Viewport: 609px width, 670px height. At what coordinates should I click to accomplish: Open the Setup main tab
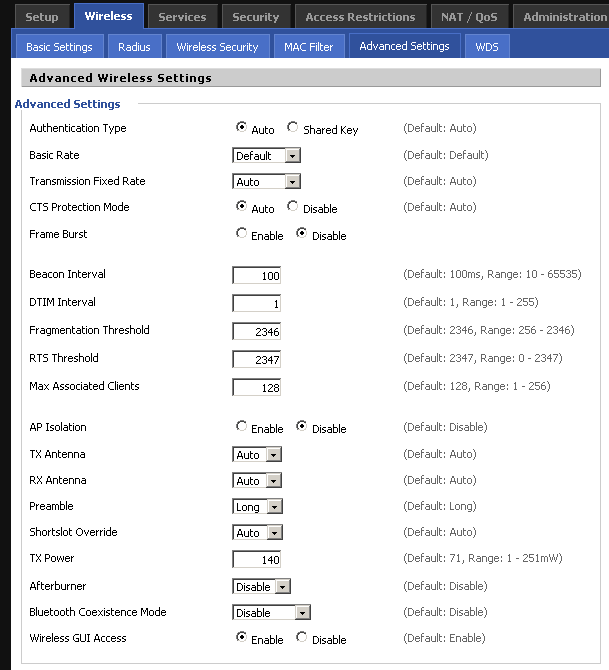click(42, 17)
